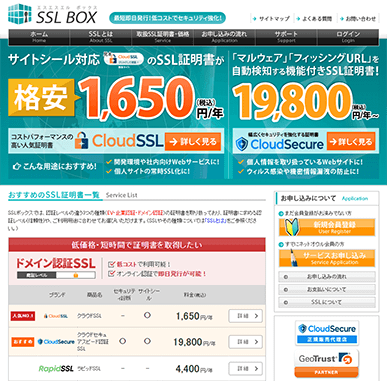Click the 新規会員登録 User Register button
Screen dimensions: 387x381
pos(327,227)
